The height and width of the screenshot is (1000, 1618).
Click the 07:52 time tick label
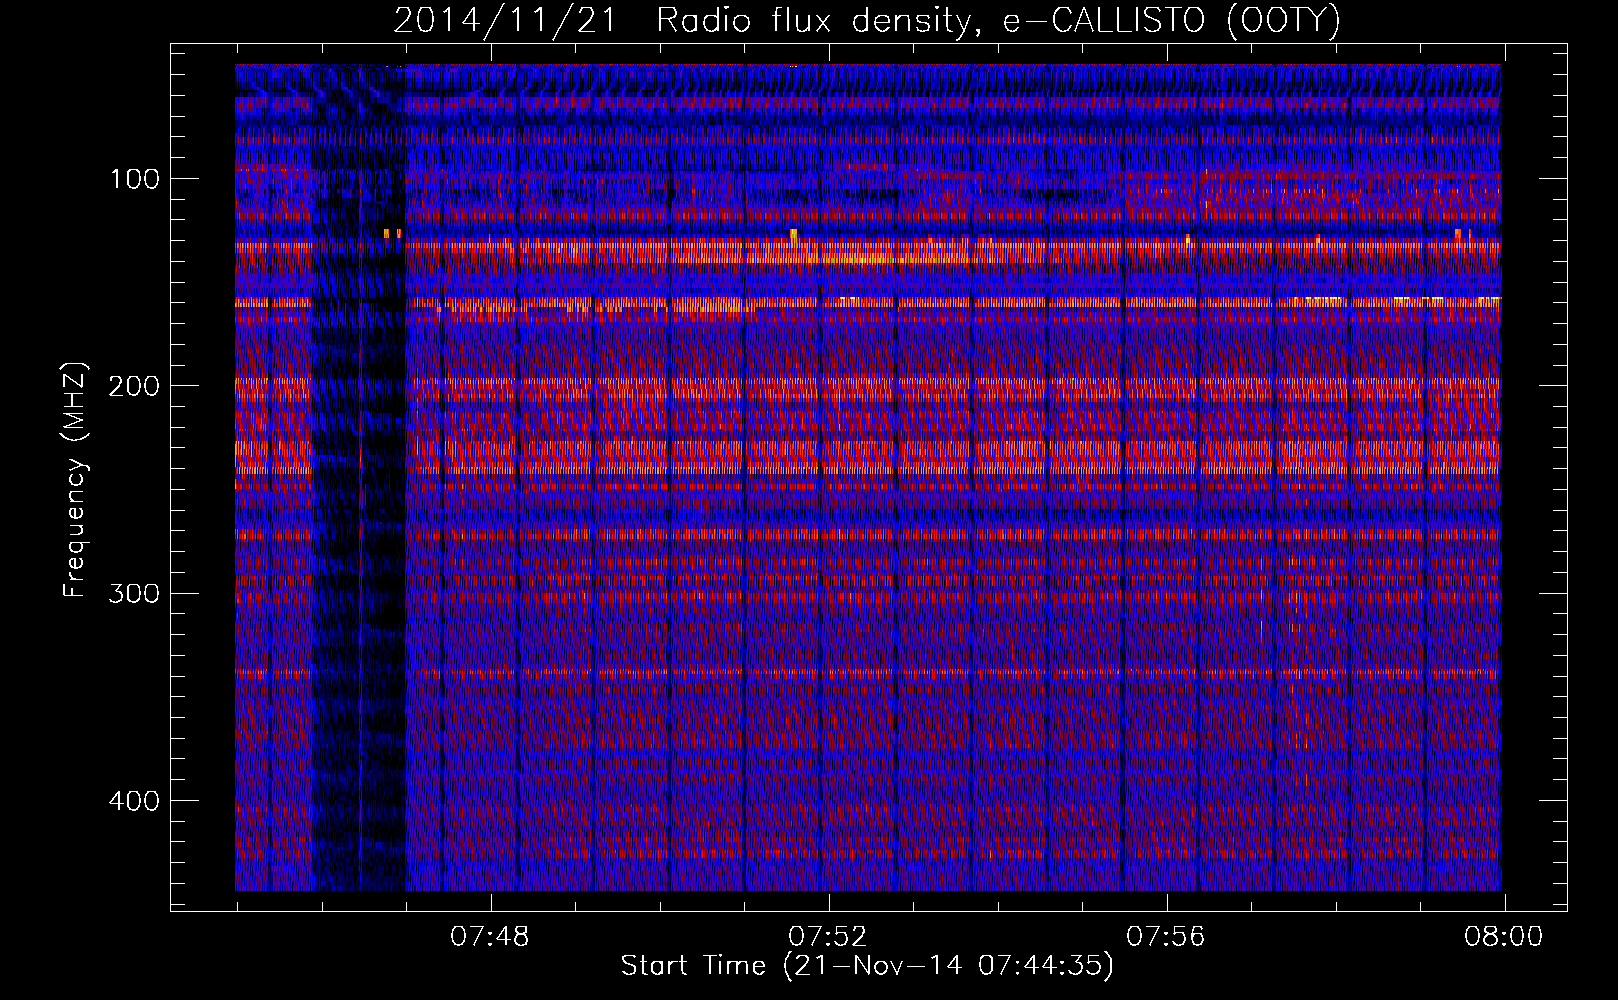pyautogui.click(x=828, y=937)
